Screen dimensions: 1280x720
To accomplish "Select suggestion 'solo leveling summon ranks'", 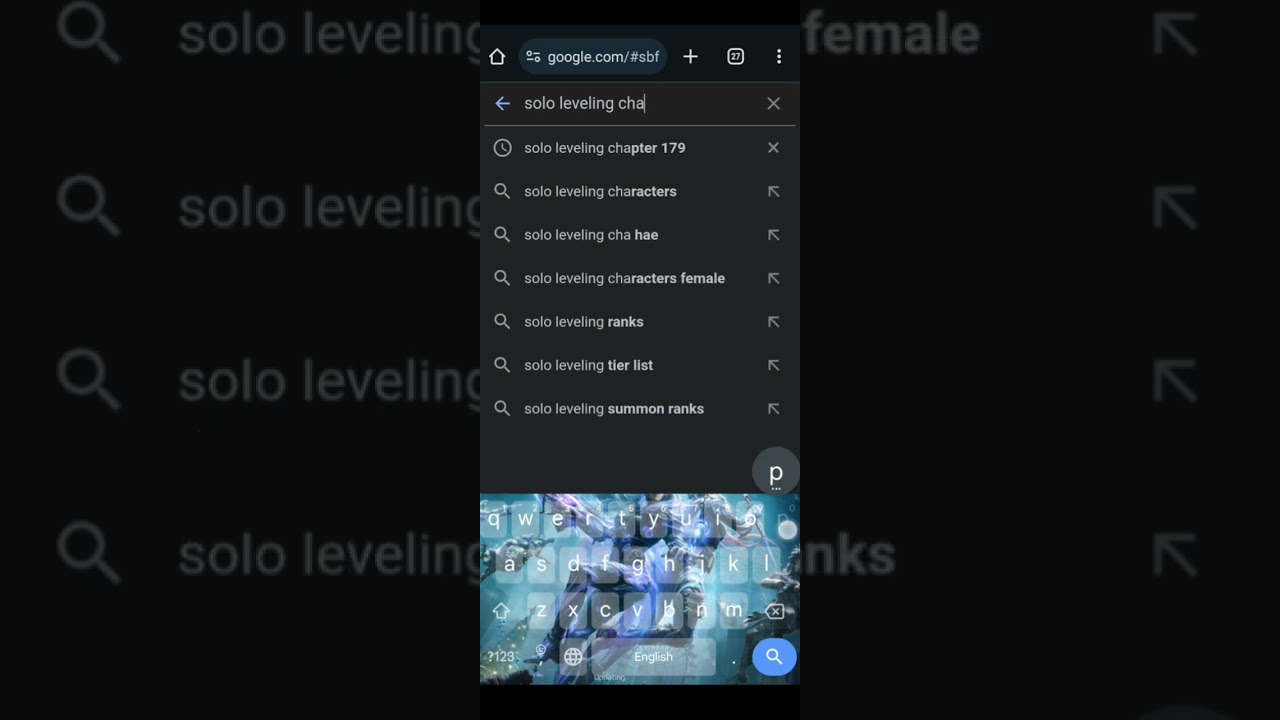I will [x=614, y=409].
